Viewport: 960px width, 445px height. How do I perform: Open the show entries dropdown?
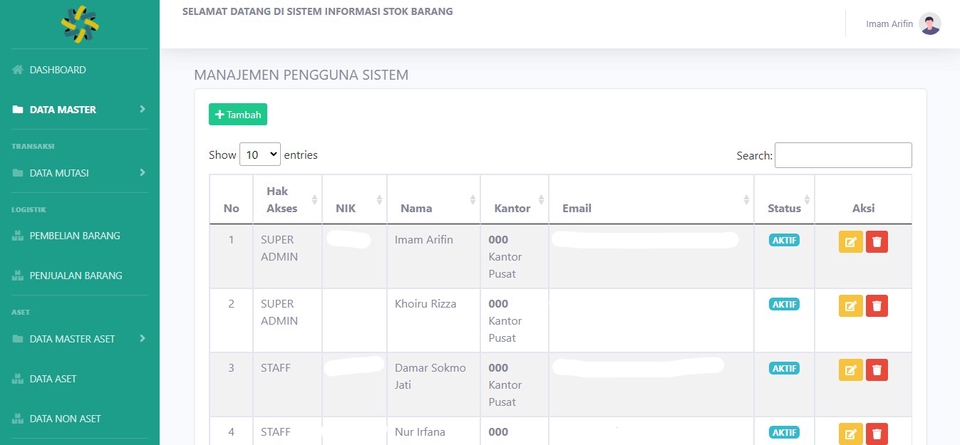point(261,155)
